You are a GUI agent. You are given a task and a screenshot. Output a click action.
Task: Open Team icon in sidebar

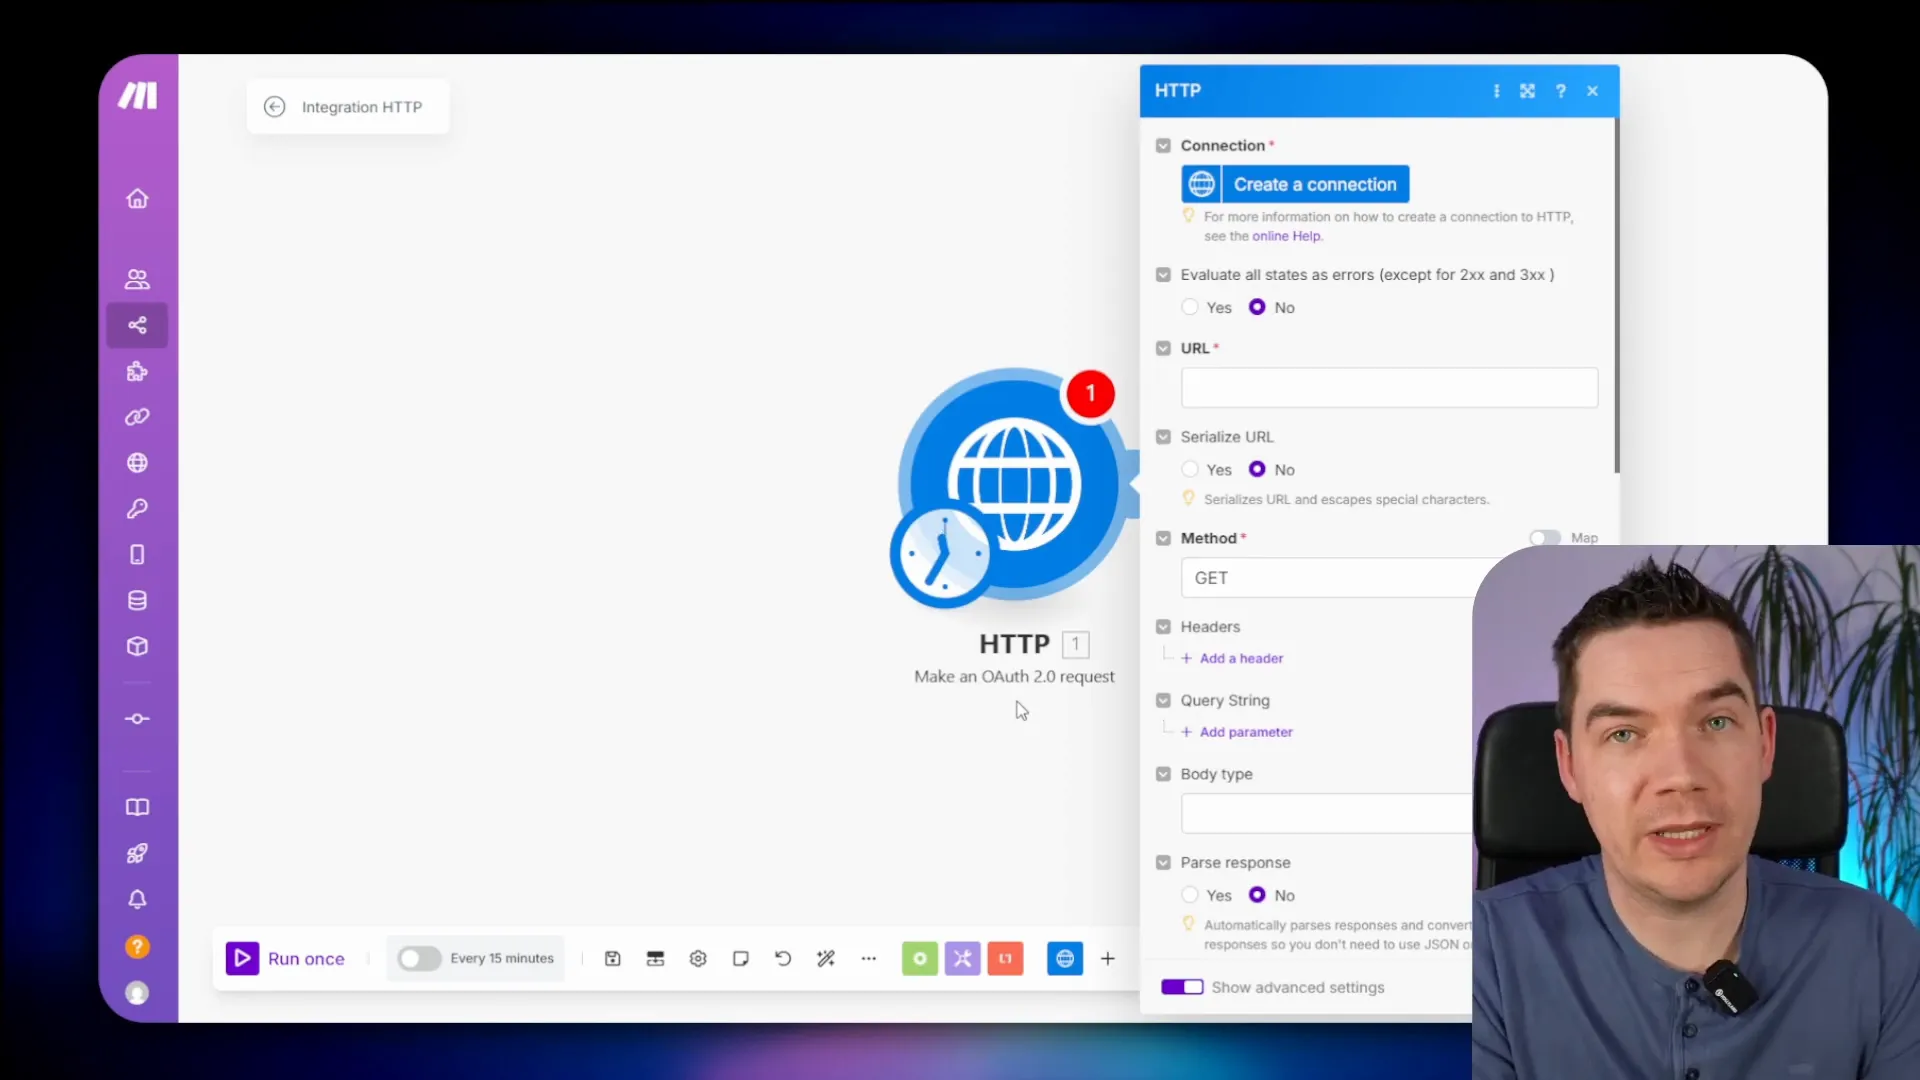pos(137,279)
